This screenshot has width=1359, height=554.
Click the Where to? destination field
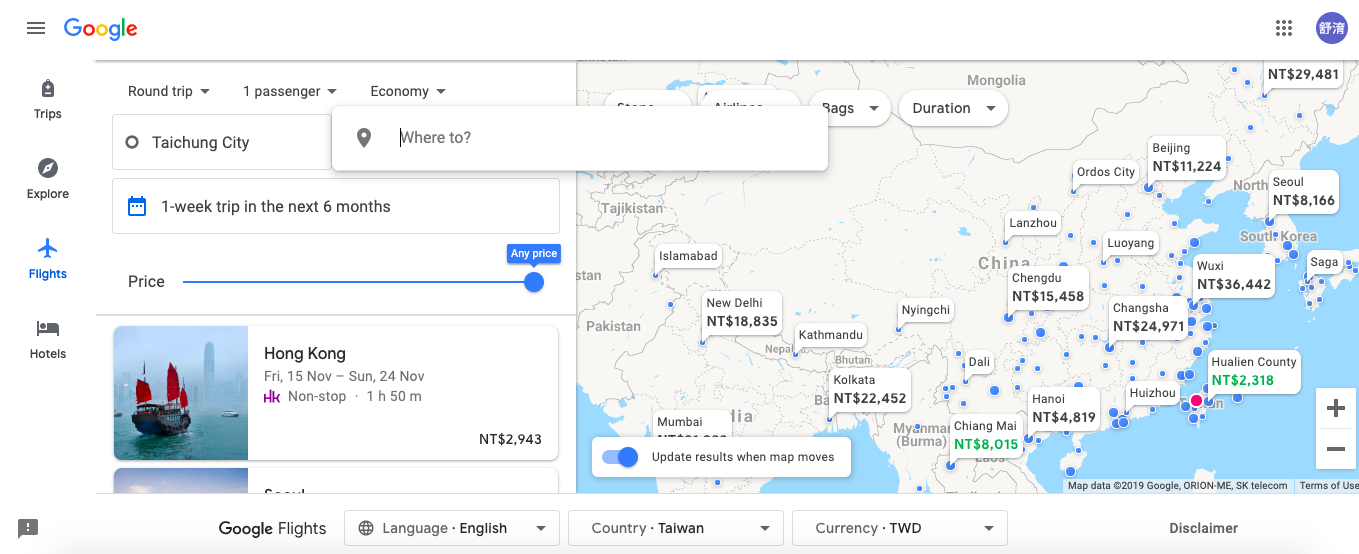[x=600, y=138]
